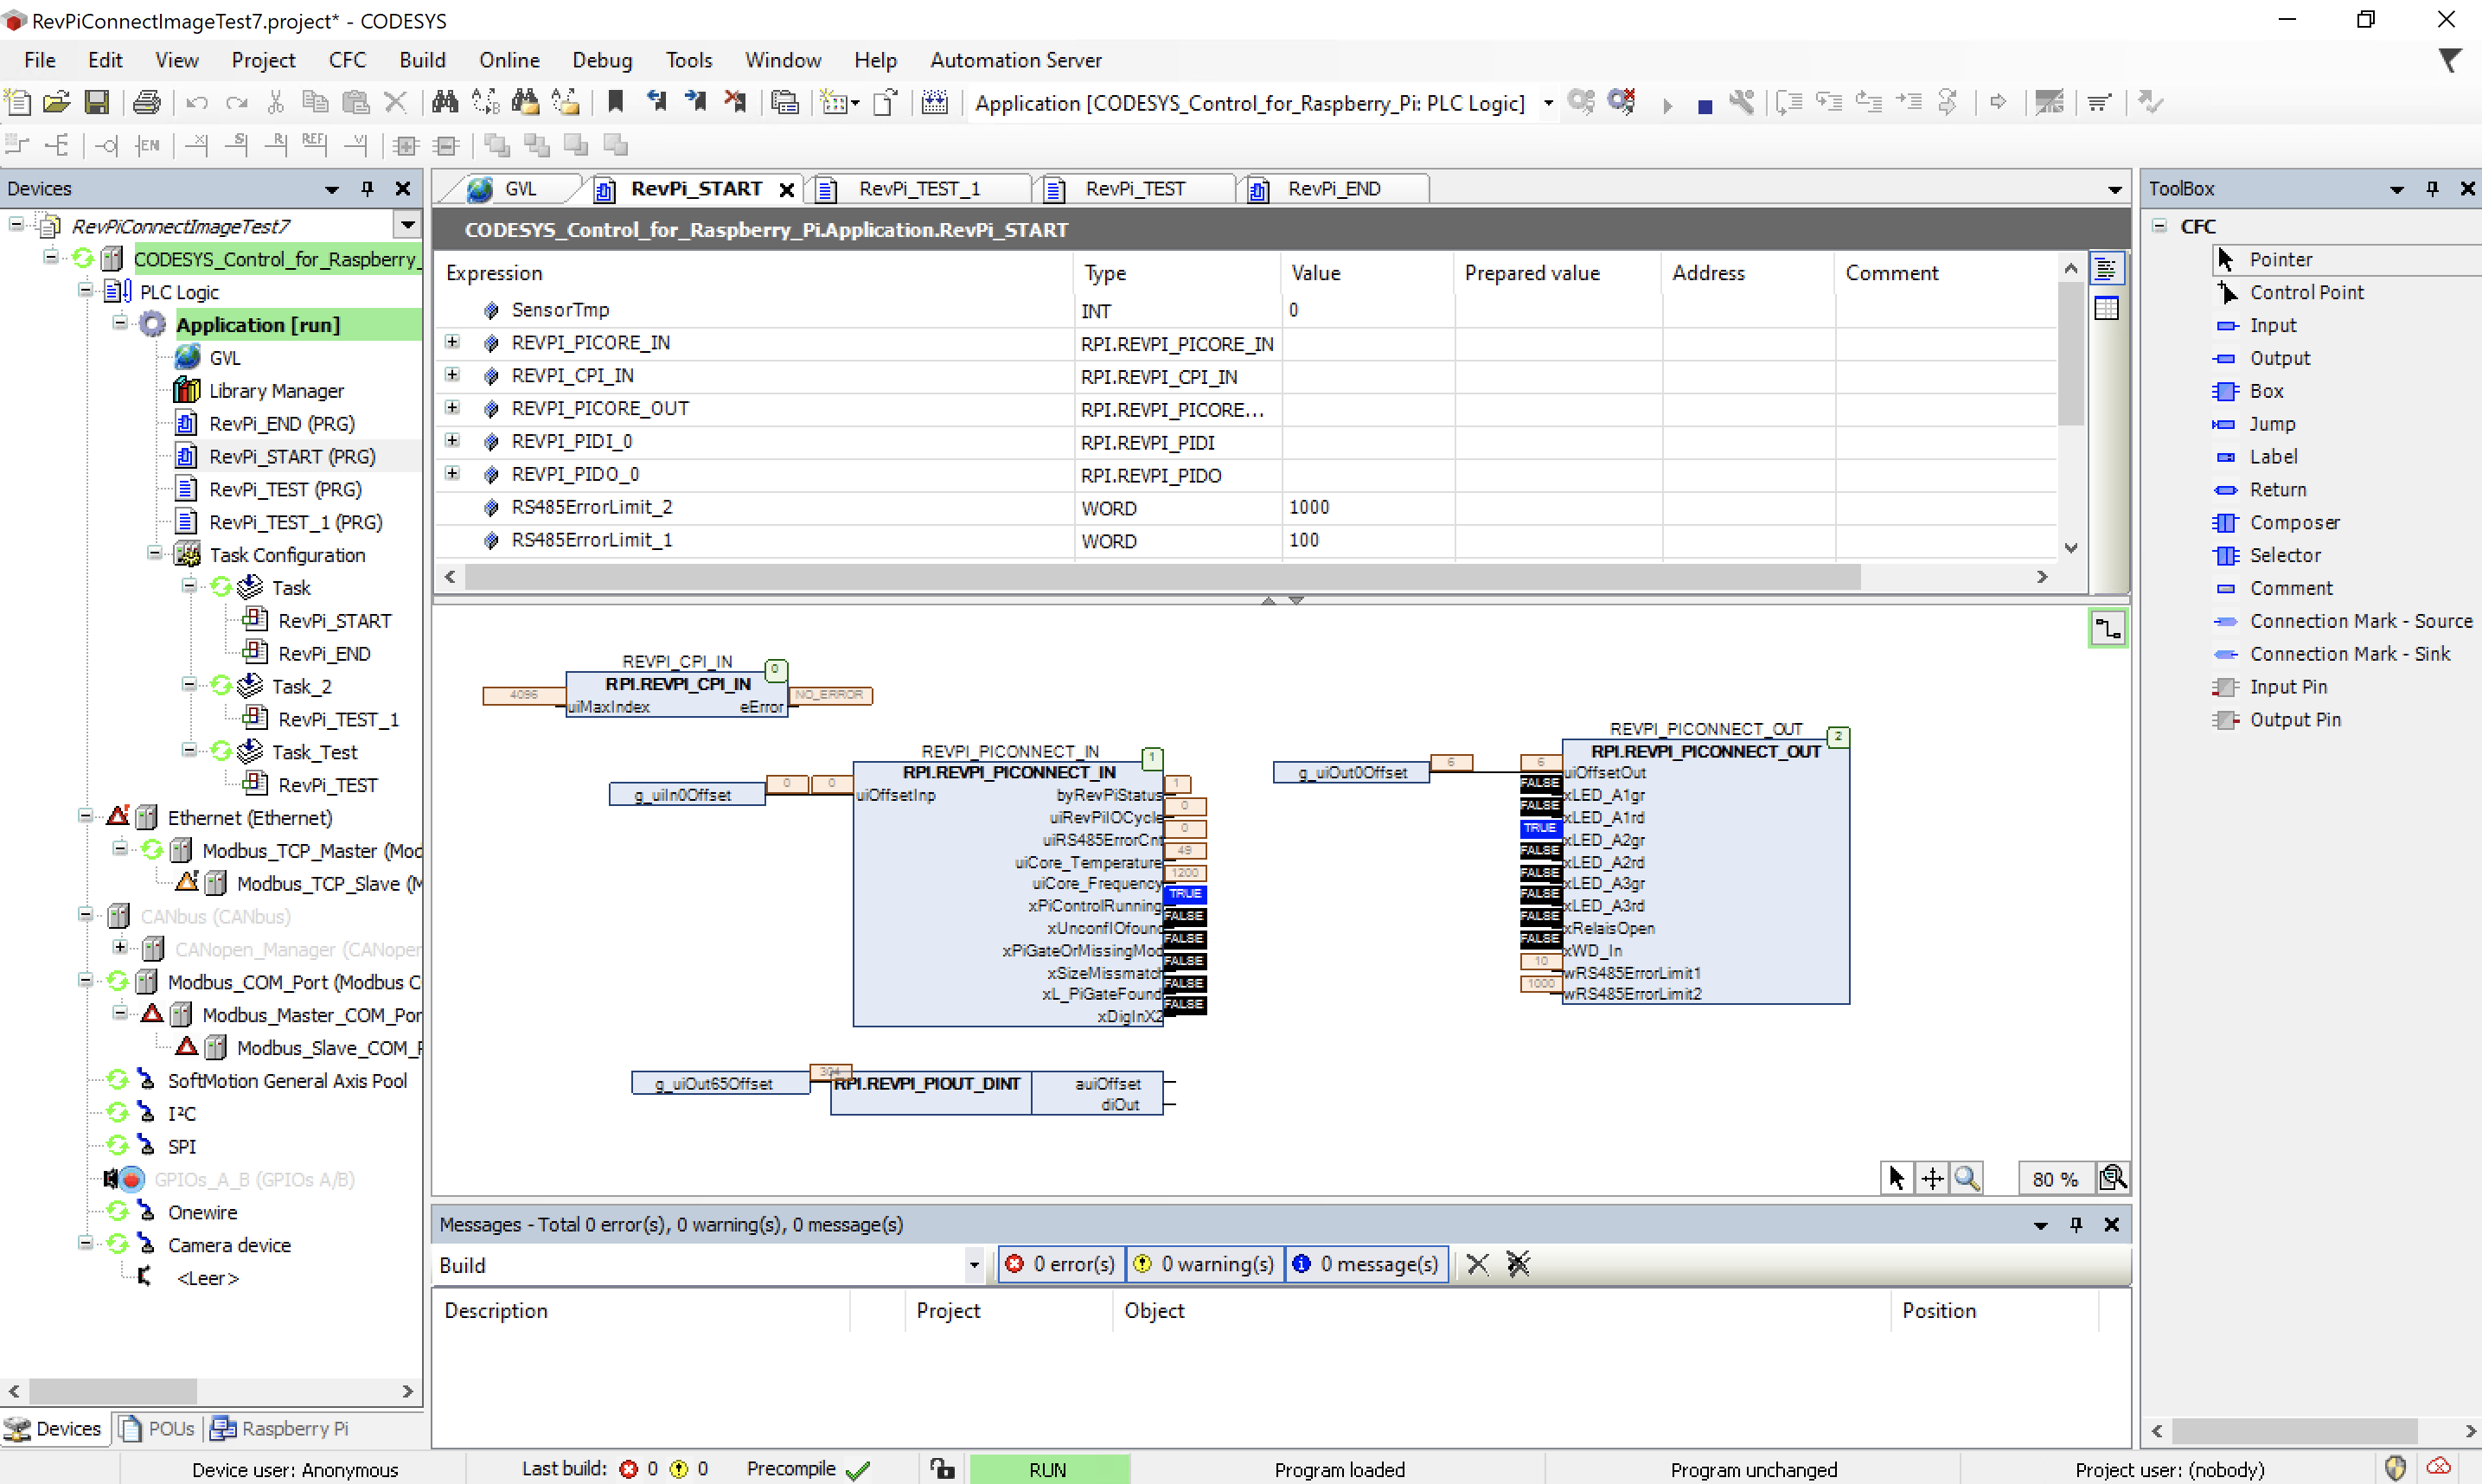Image resolution: width=2482 pixels, height=1484 pixels.
Task: Choose Connection Mark - Source in ToolBox
Action: coord(2360,621)
